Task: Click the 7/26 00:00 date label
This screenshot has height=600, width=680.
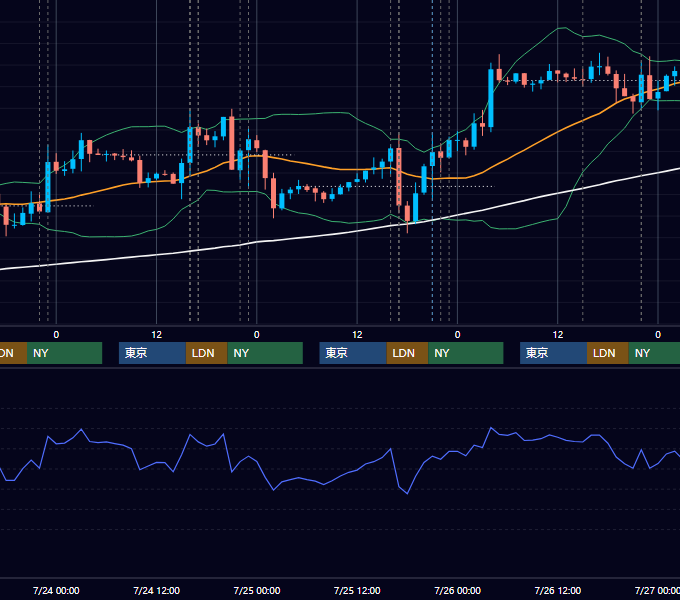Action: [x=458, y=590]
